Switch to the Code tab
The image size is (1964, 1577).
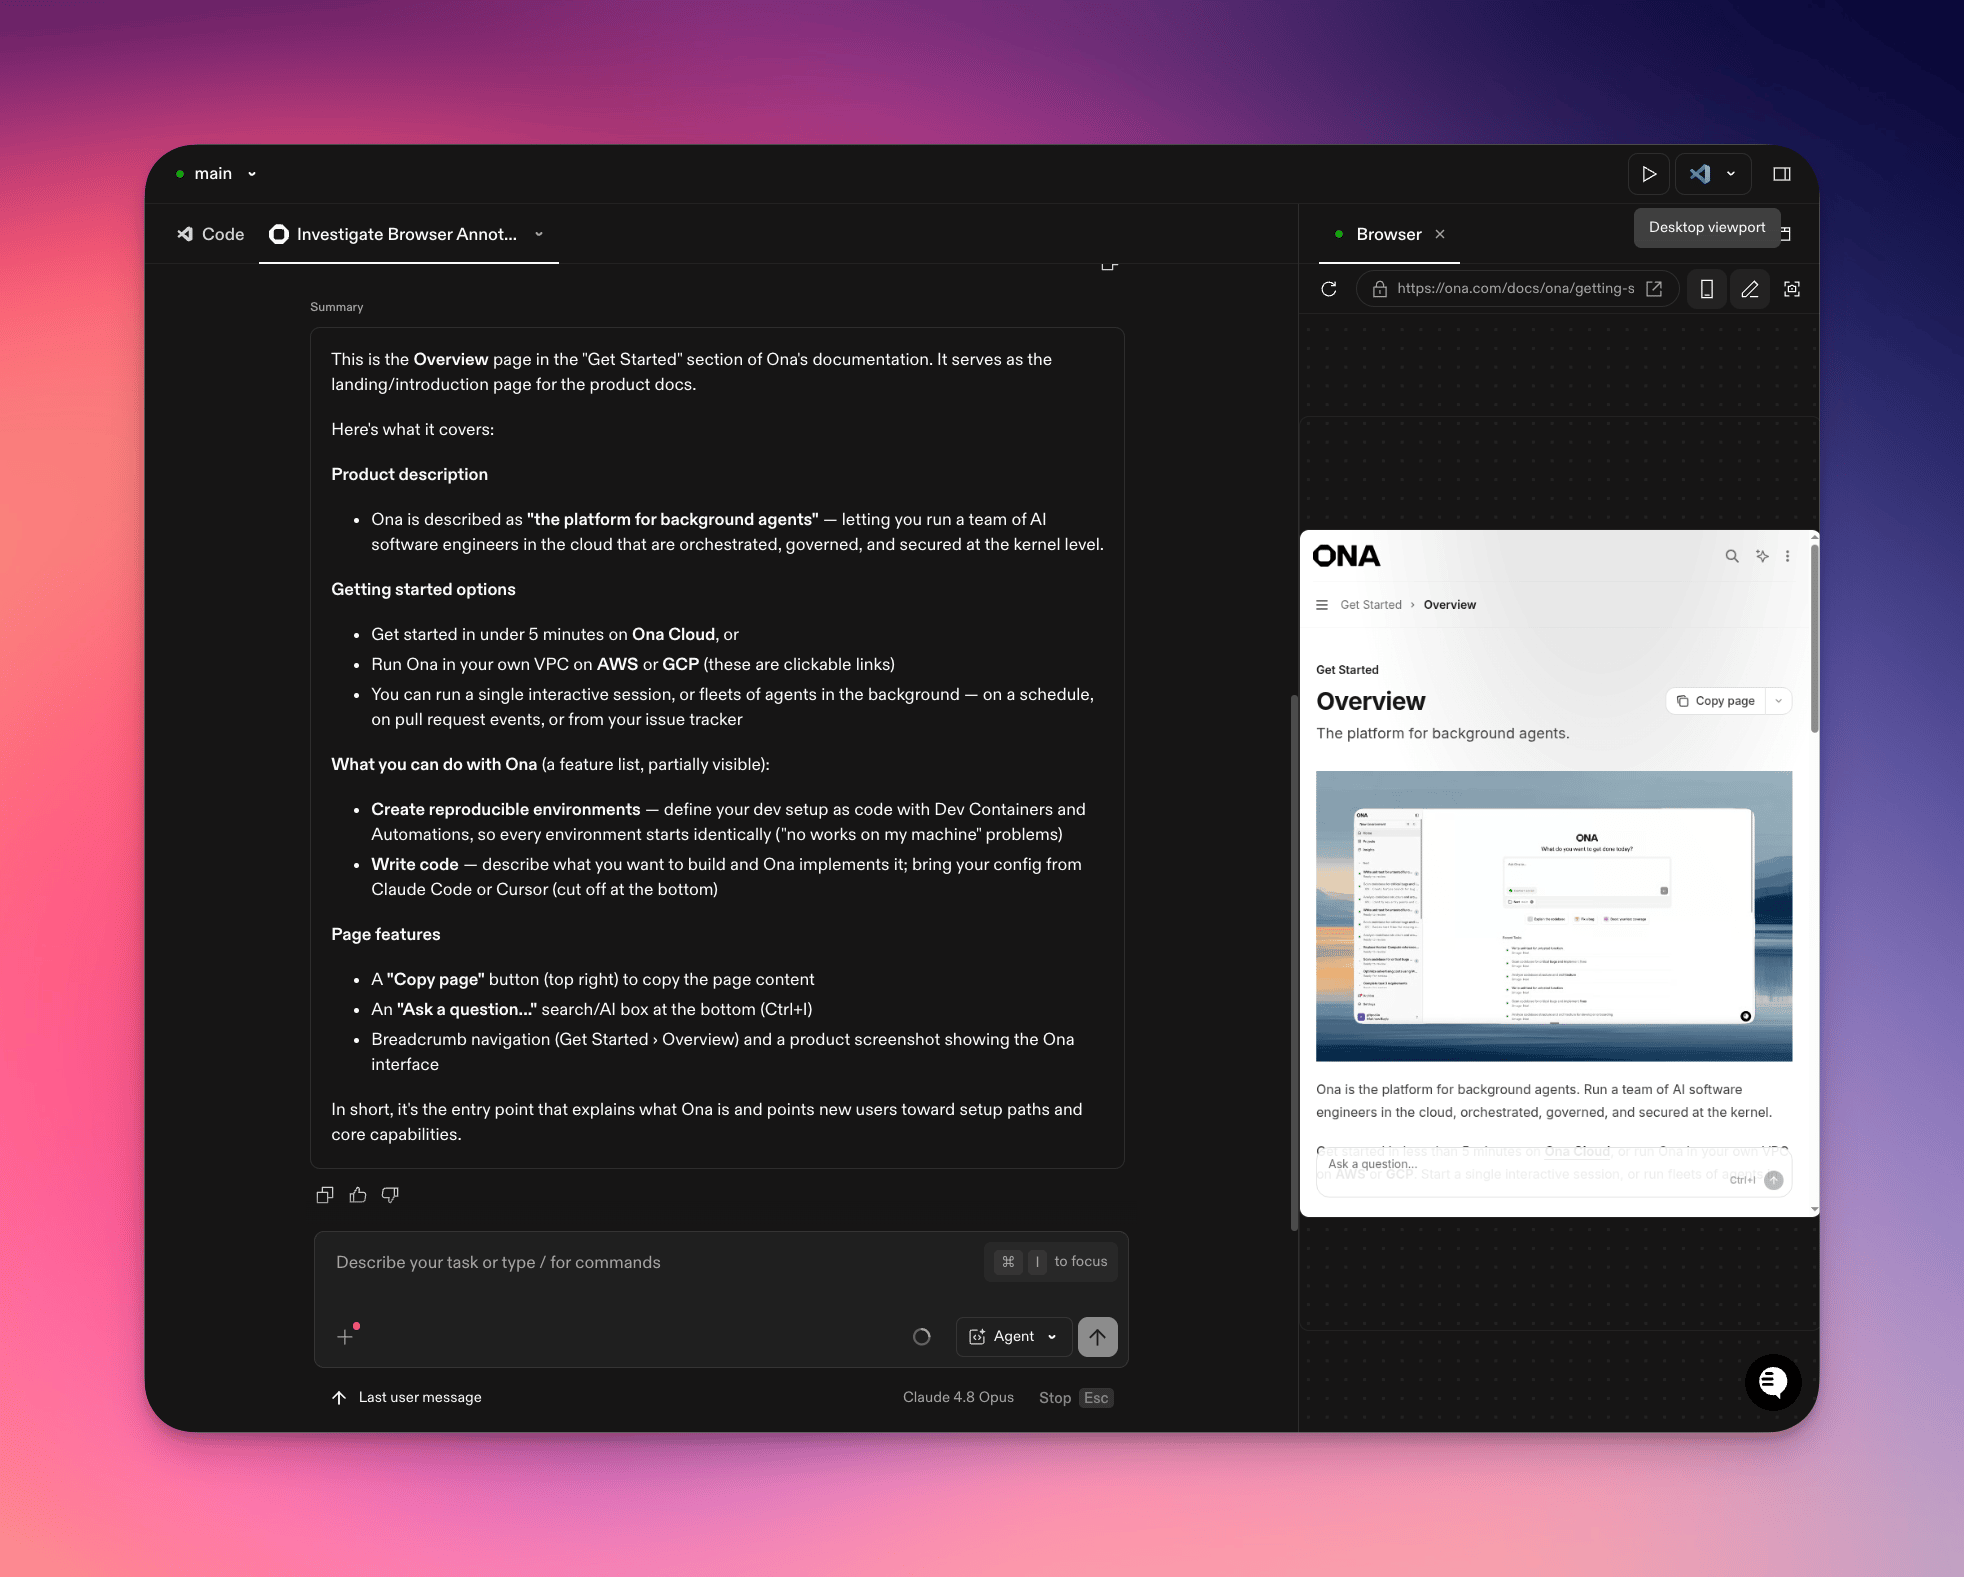(x=211, y=234)
